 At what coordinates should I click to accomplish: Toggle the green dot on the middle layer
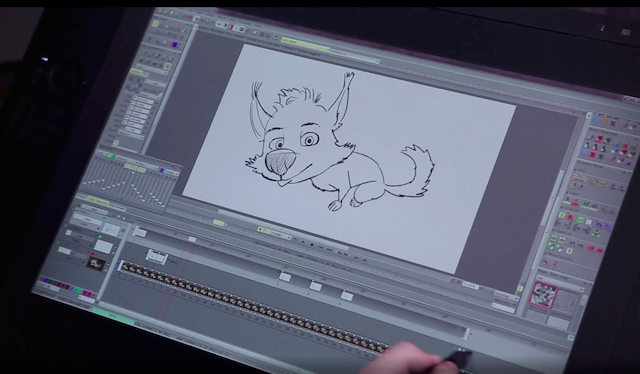[x=100, y=236]
